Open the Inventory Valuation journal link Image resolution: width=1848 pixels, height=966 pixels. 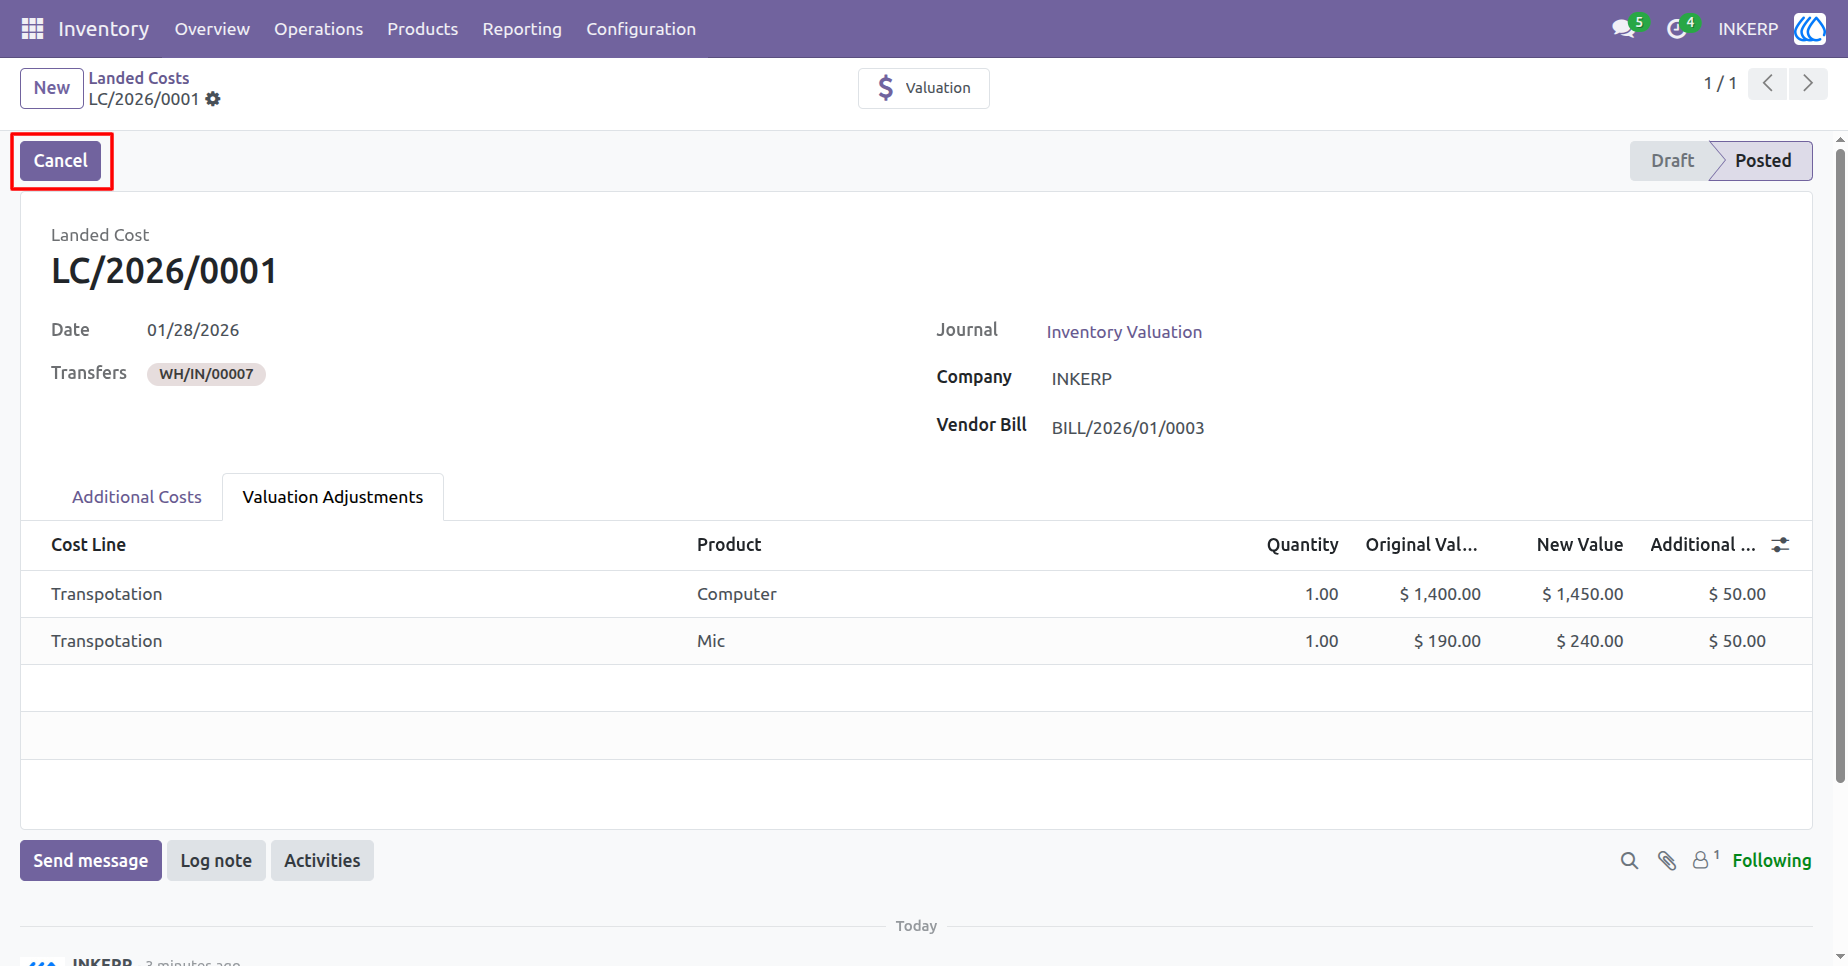(1124, 332)
